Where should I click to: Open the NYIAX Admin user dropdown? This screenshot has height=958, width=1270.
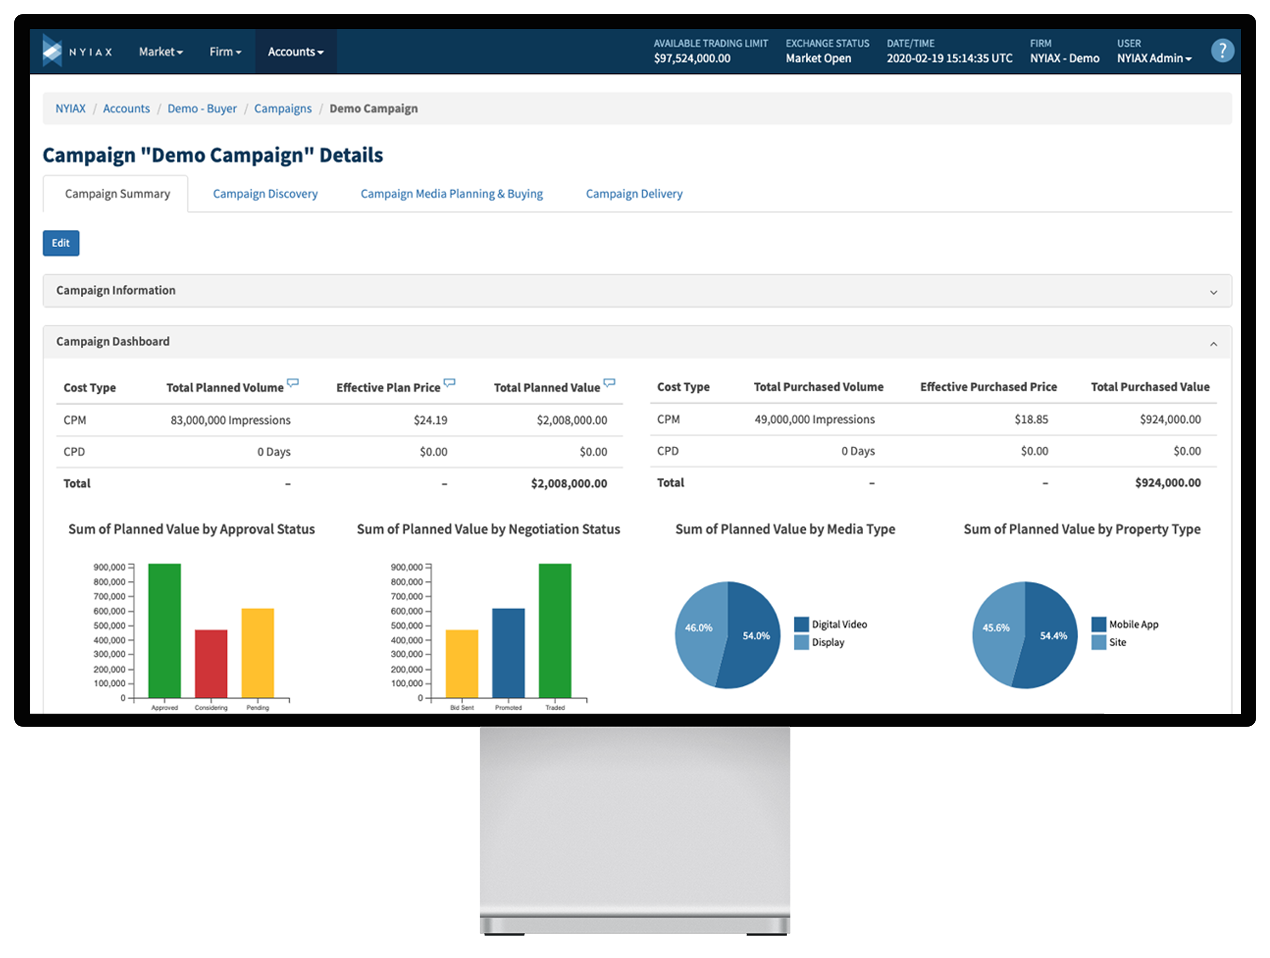(x=1154, y=58)
